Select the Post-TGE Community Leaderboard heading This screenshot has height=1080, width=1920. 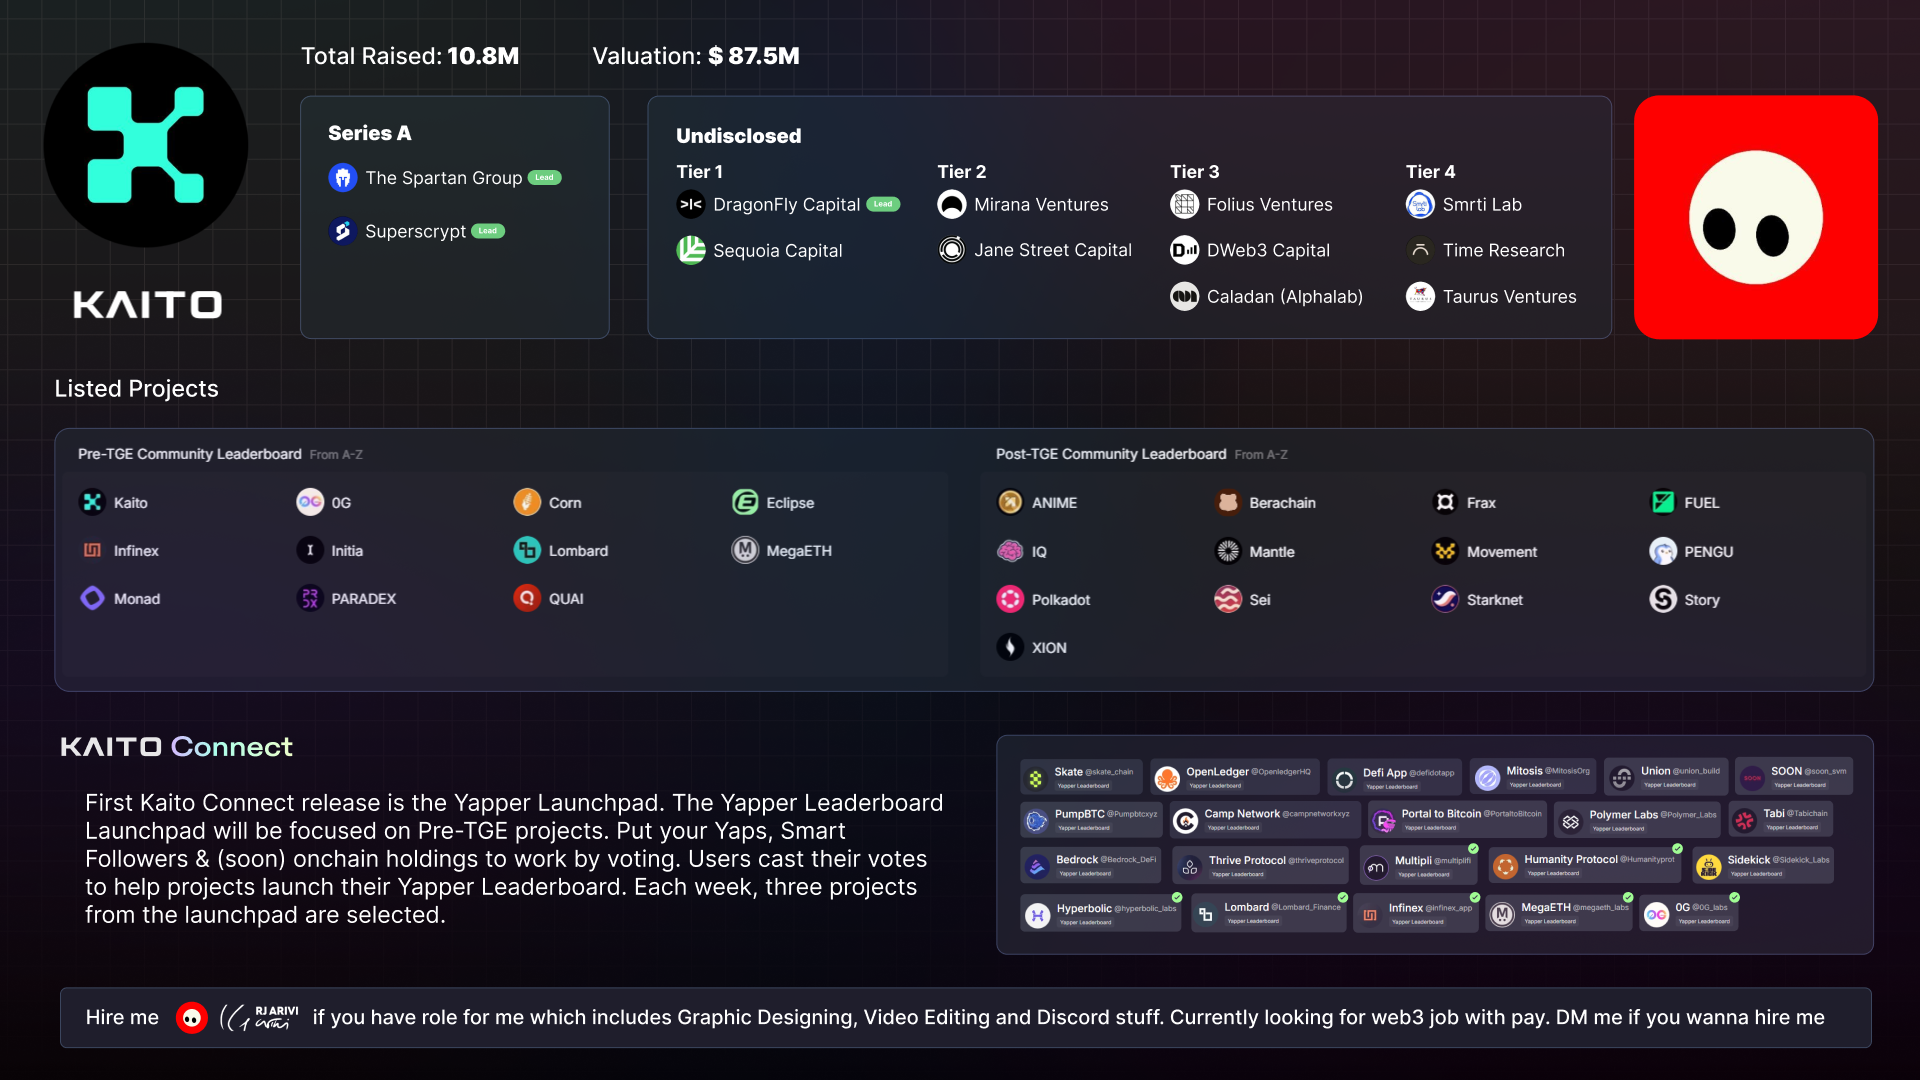[1111, 454]
